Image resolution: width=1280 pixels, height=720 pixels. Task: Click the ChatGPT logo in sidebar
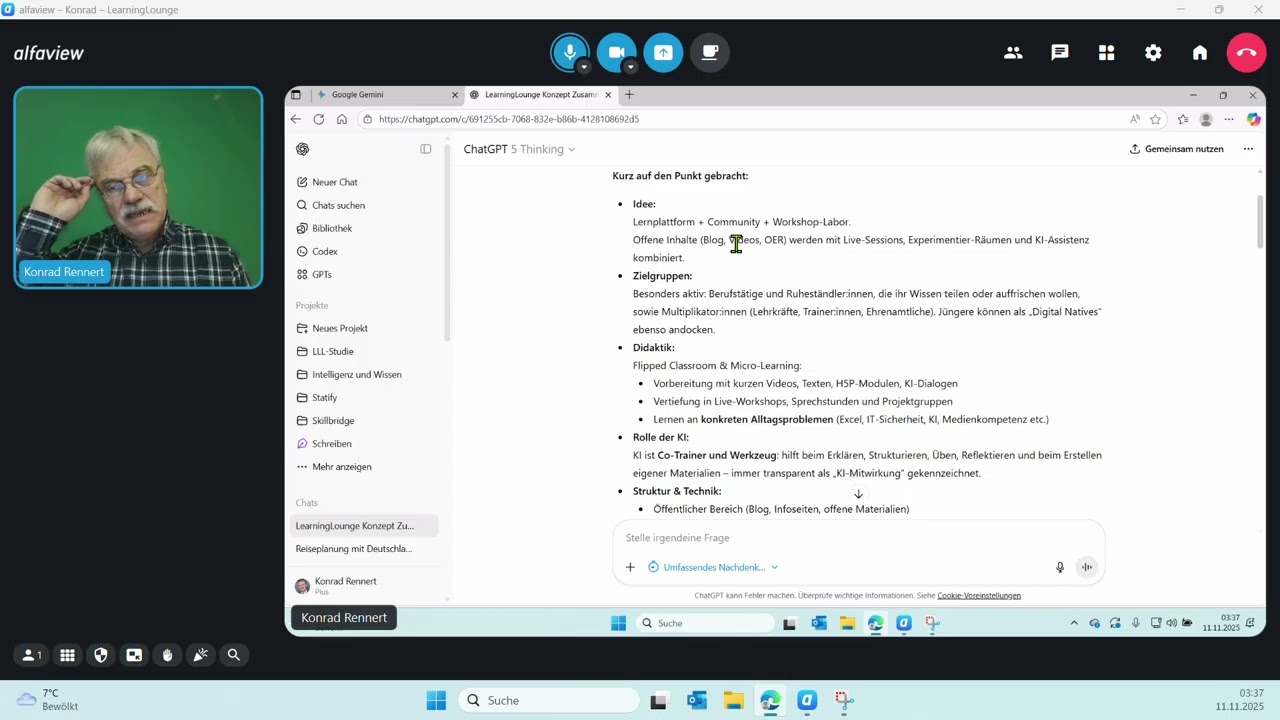(303, 149)
